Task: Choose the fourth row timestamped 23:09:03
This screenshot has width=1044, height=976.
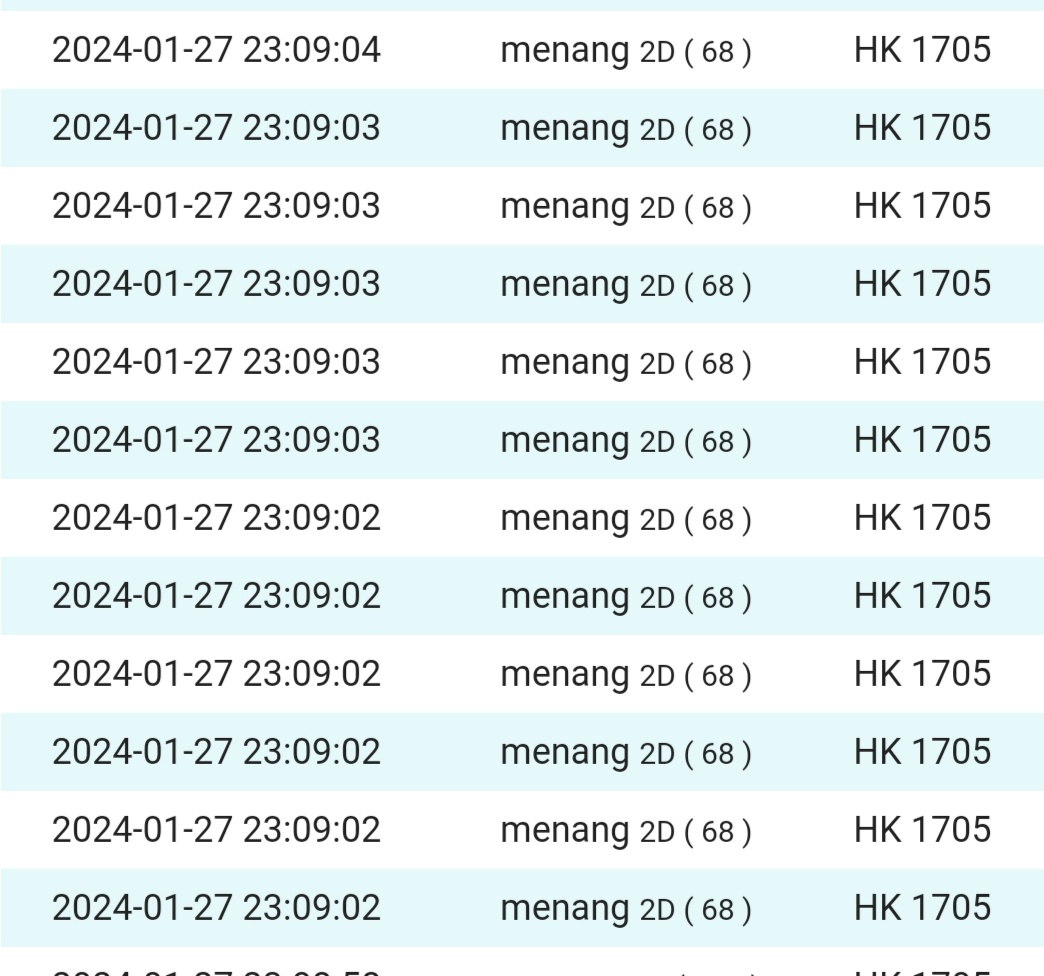Action: point(216,362)
